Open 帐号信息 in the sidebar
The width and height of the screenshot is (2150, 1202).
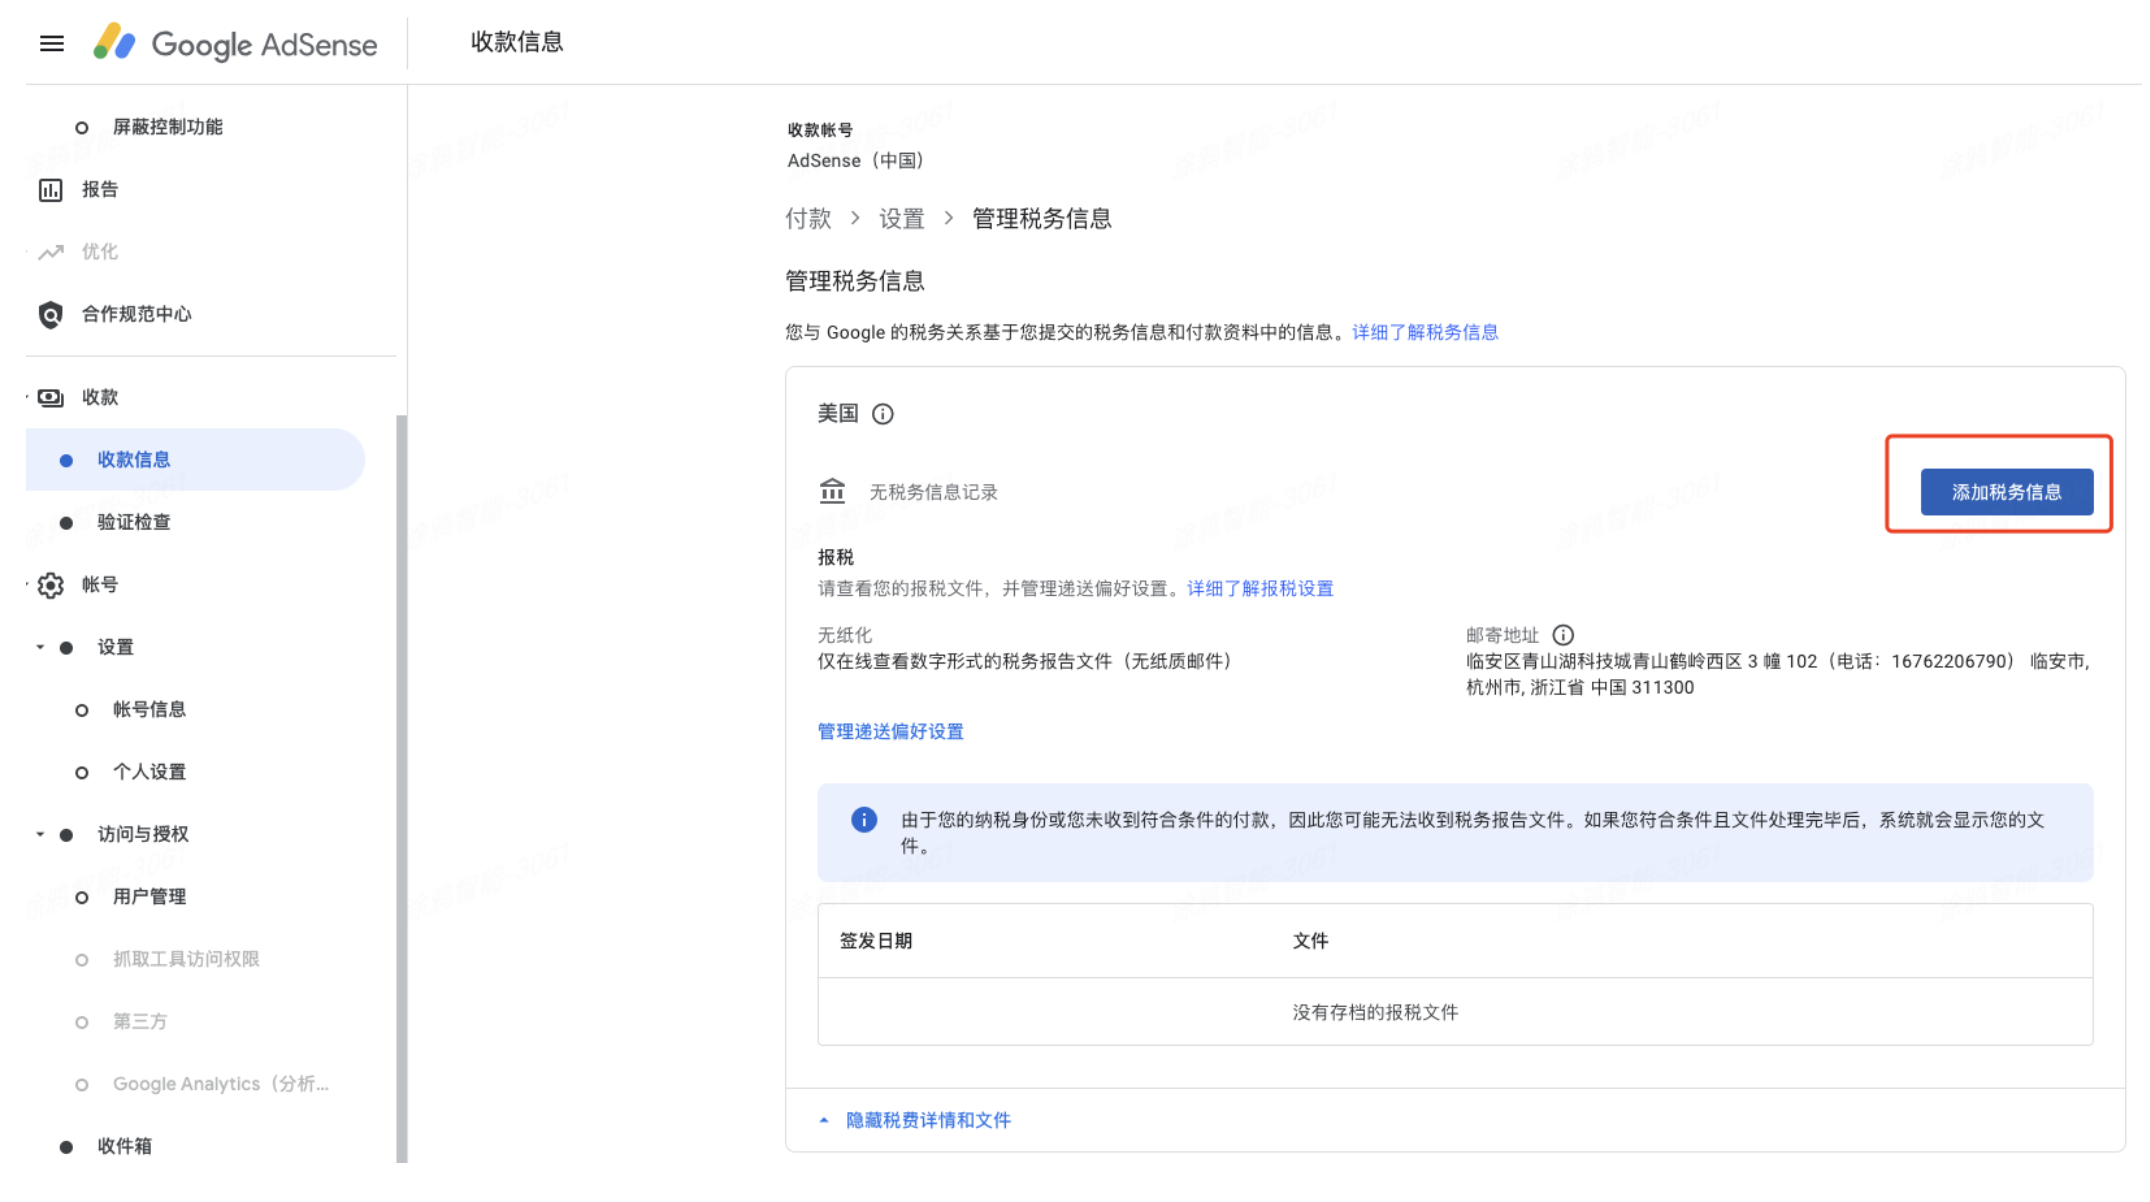[x=149, y=709]
